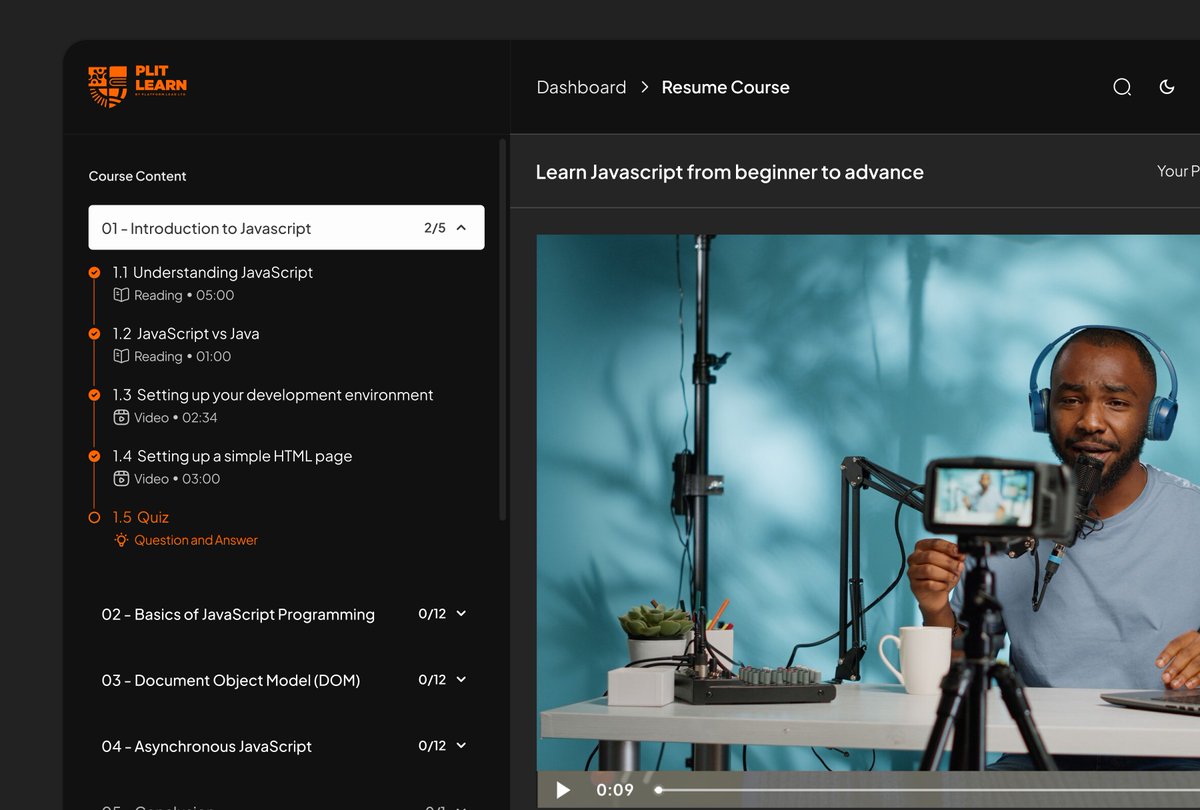
Task: Select 04 - Asynchronous JavaScript title
Action: pyautogui.click(x=207, y=746)
